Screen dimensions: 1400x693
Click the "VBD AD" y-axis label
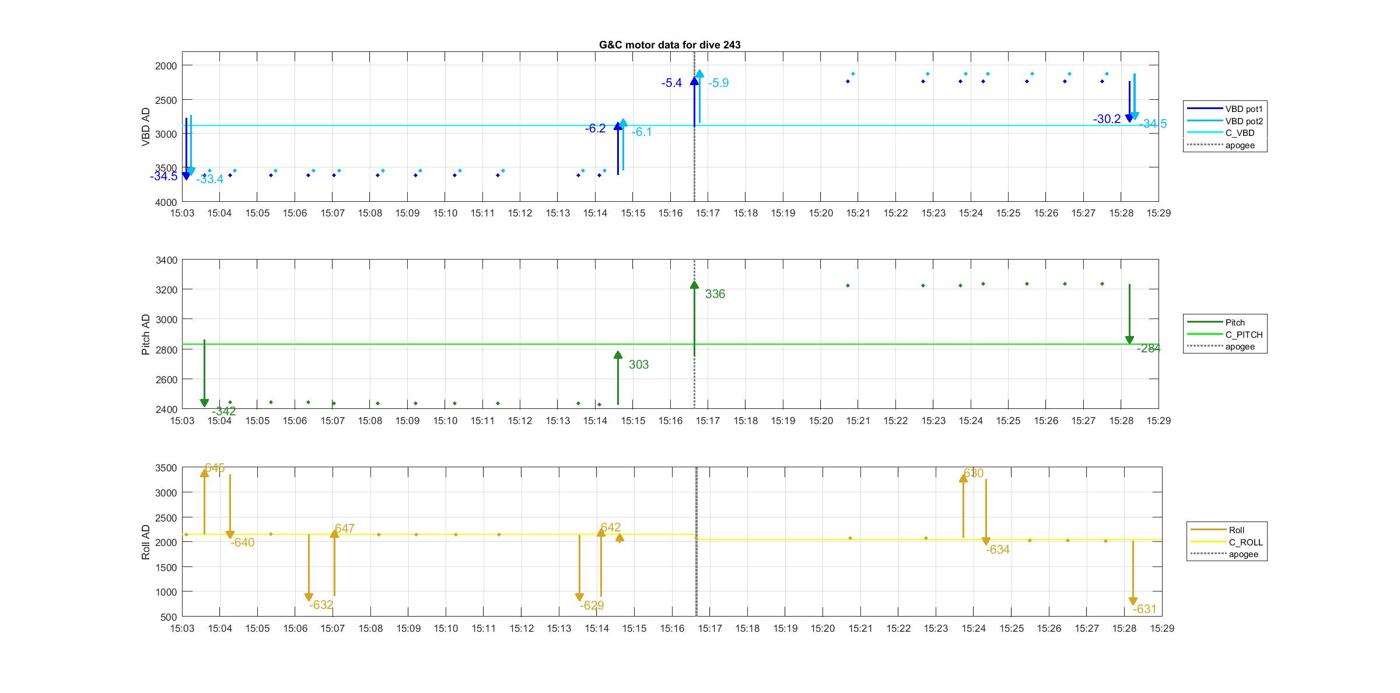(x=146, y=127)
